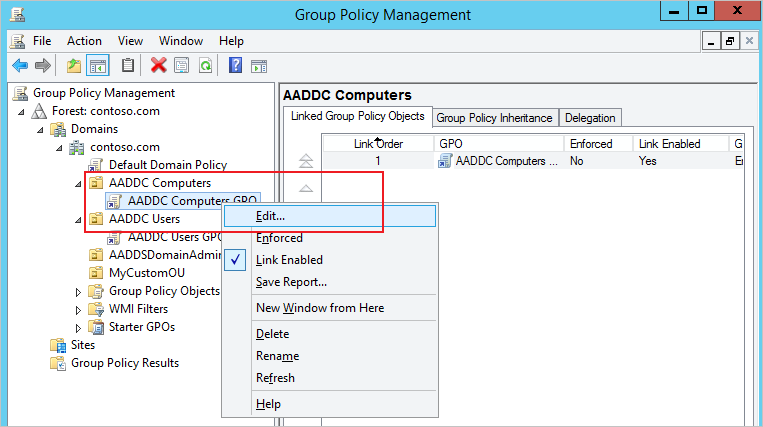Screen dimensions: 763x427
Task: Expand the Starter GPOs node
Action: [78, 328]
